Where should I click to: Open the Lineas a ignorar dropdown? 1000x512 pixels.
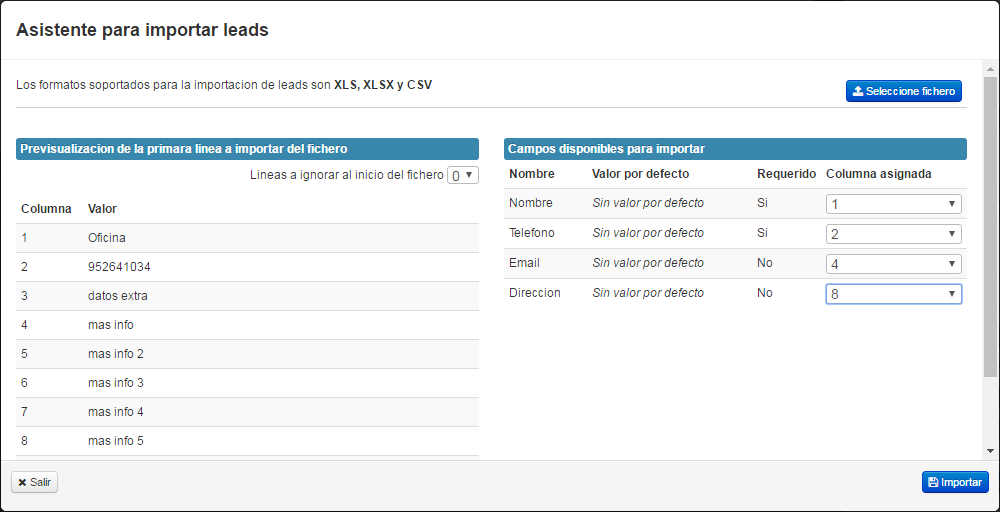tap(463, 175)
